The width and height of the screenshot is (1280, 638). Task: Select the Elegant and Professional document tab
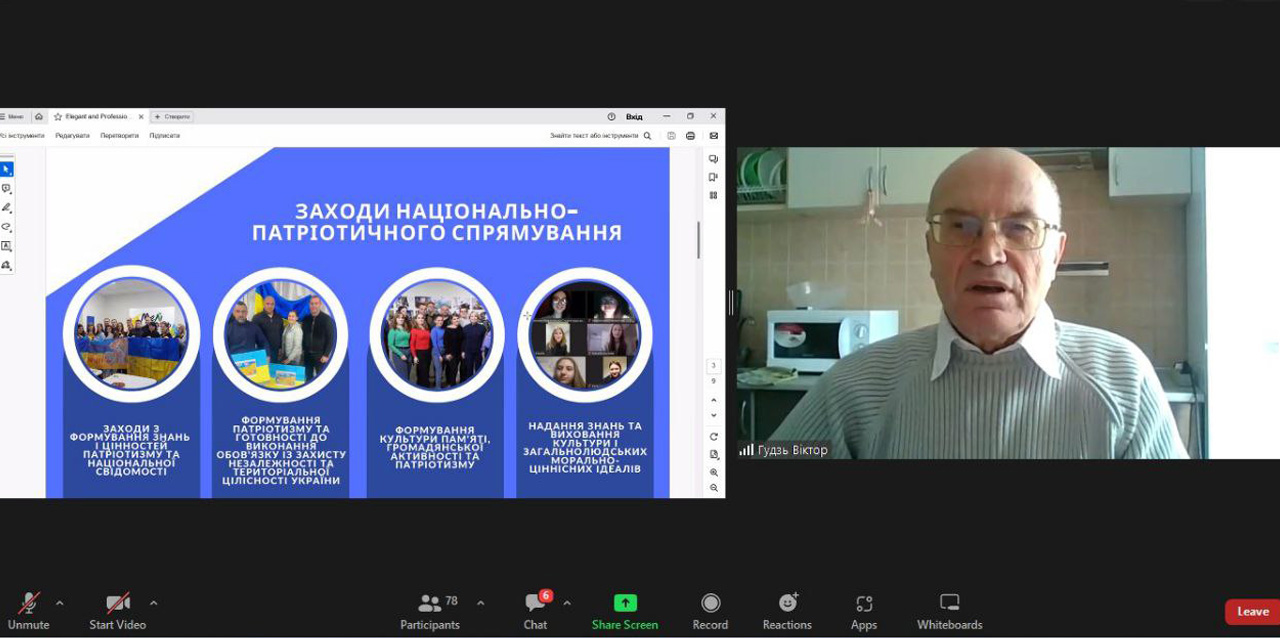[x=97, y=116]
